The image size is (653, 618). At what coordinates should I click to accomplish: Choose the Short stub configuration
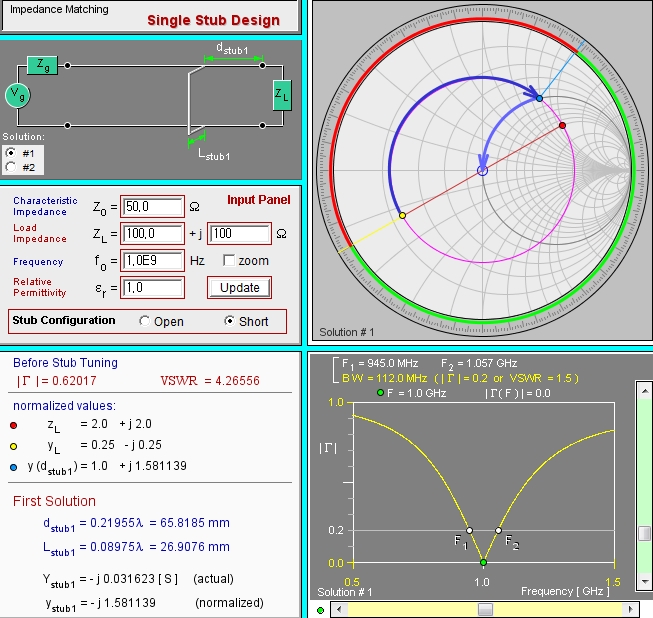229,321
